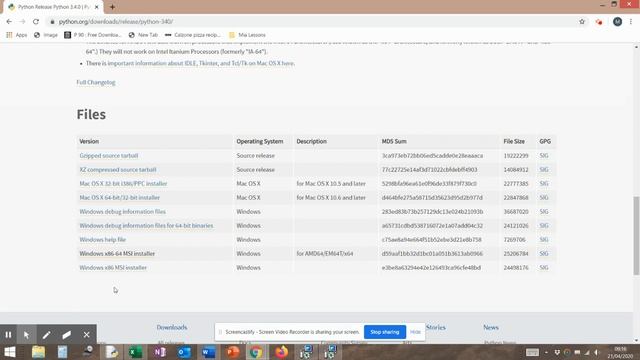640x360 pixels.
Task: Select the Screencastify eraser tool
Action: pyautogui.click(x=67, y=335)
